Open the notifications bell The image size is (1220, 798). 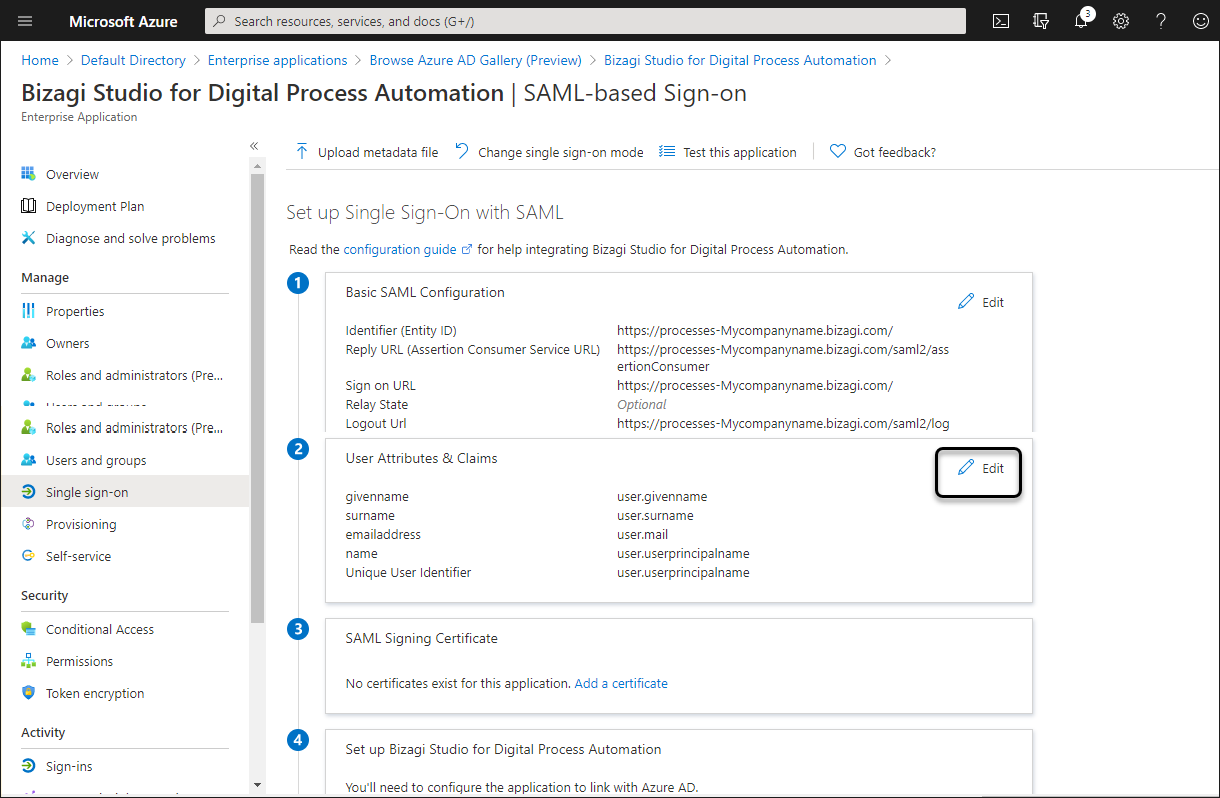(1081, 21)
